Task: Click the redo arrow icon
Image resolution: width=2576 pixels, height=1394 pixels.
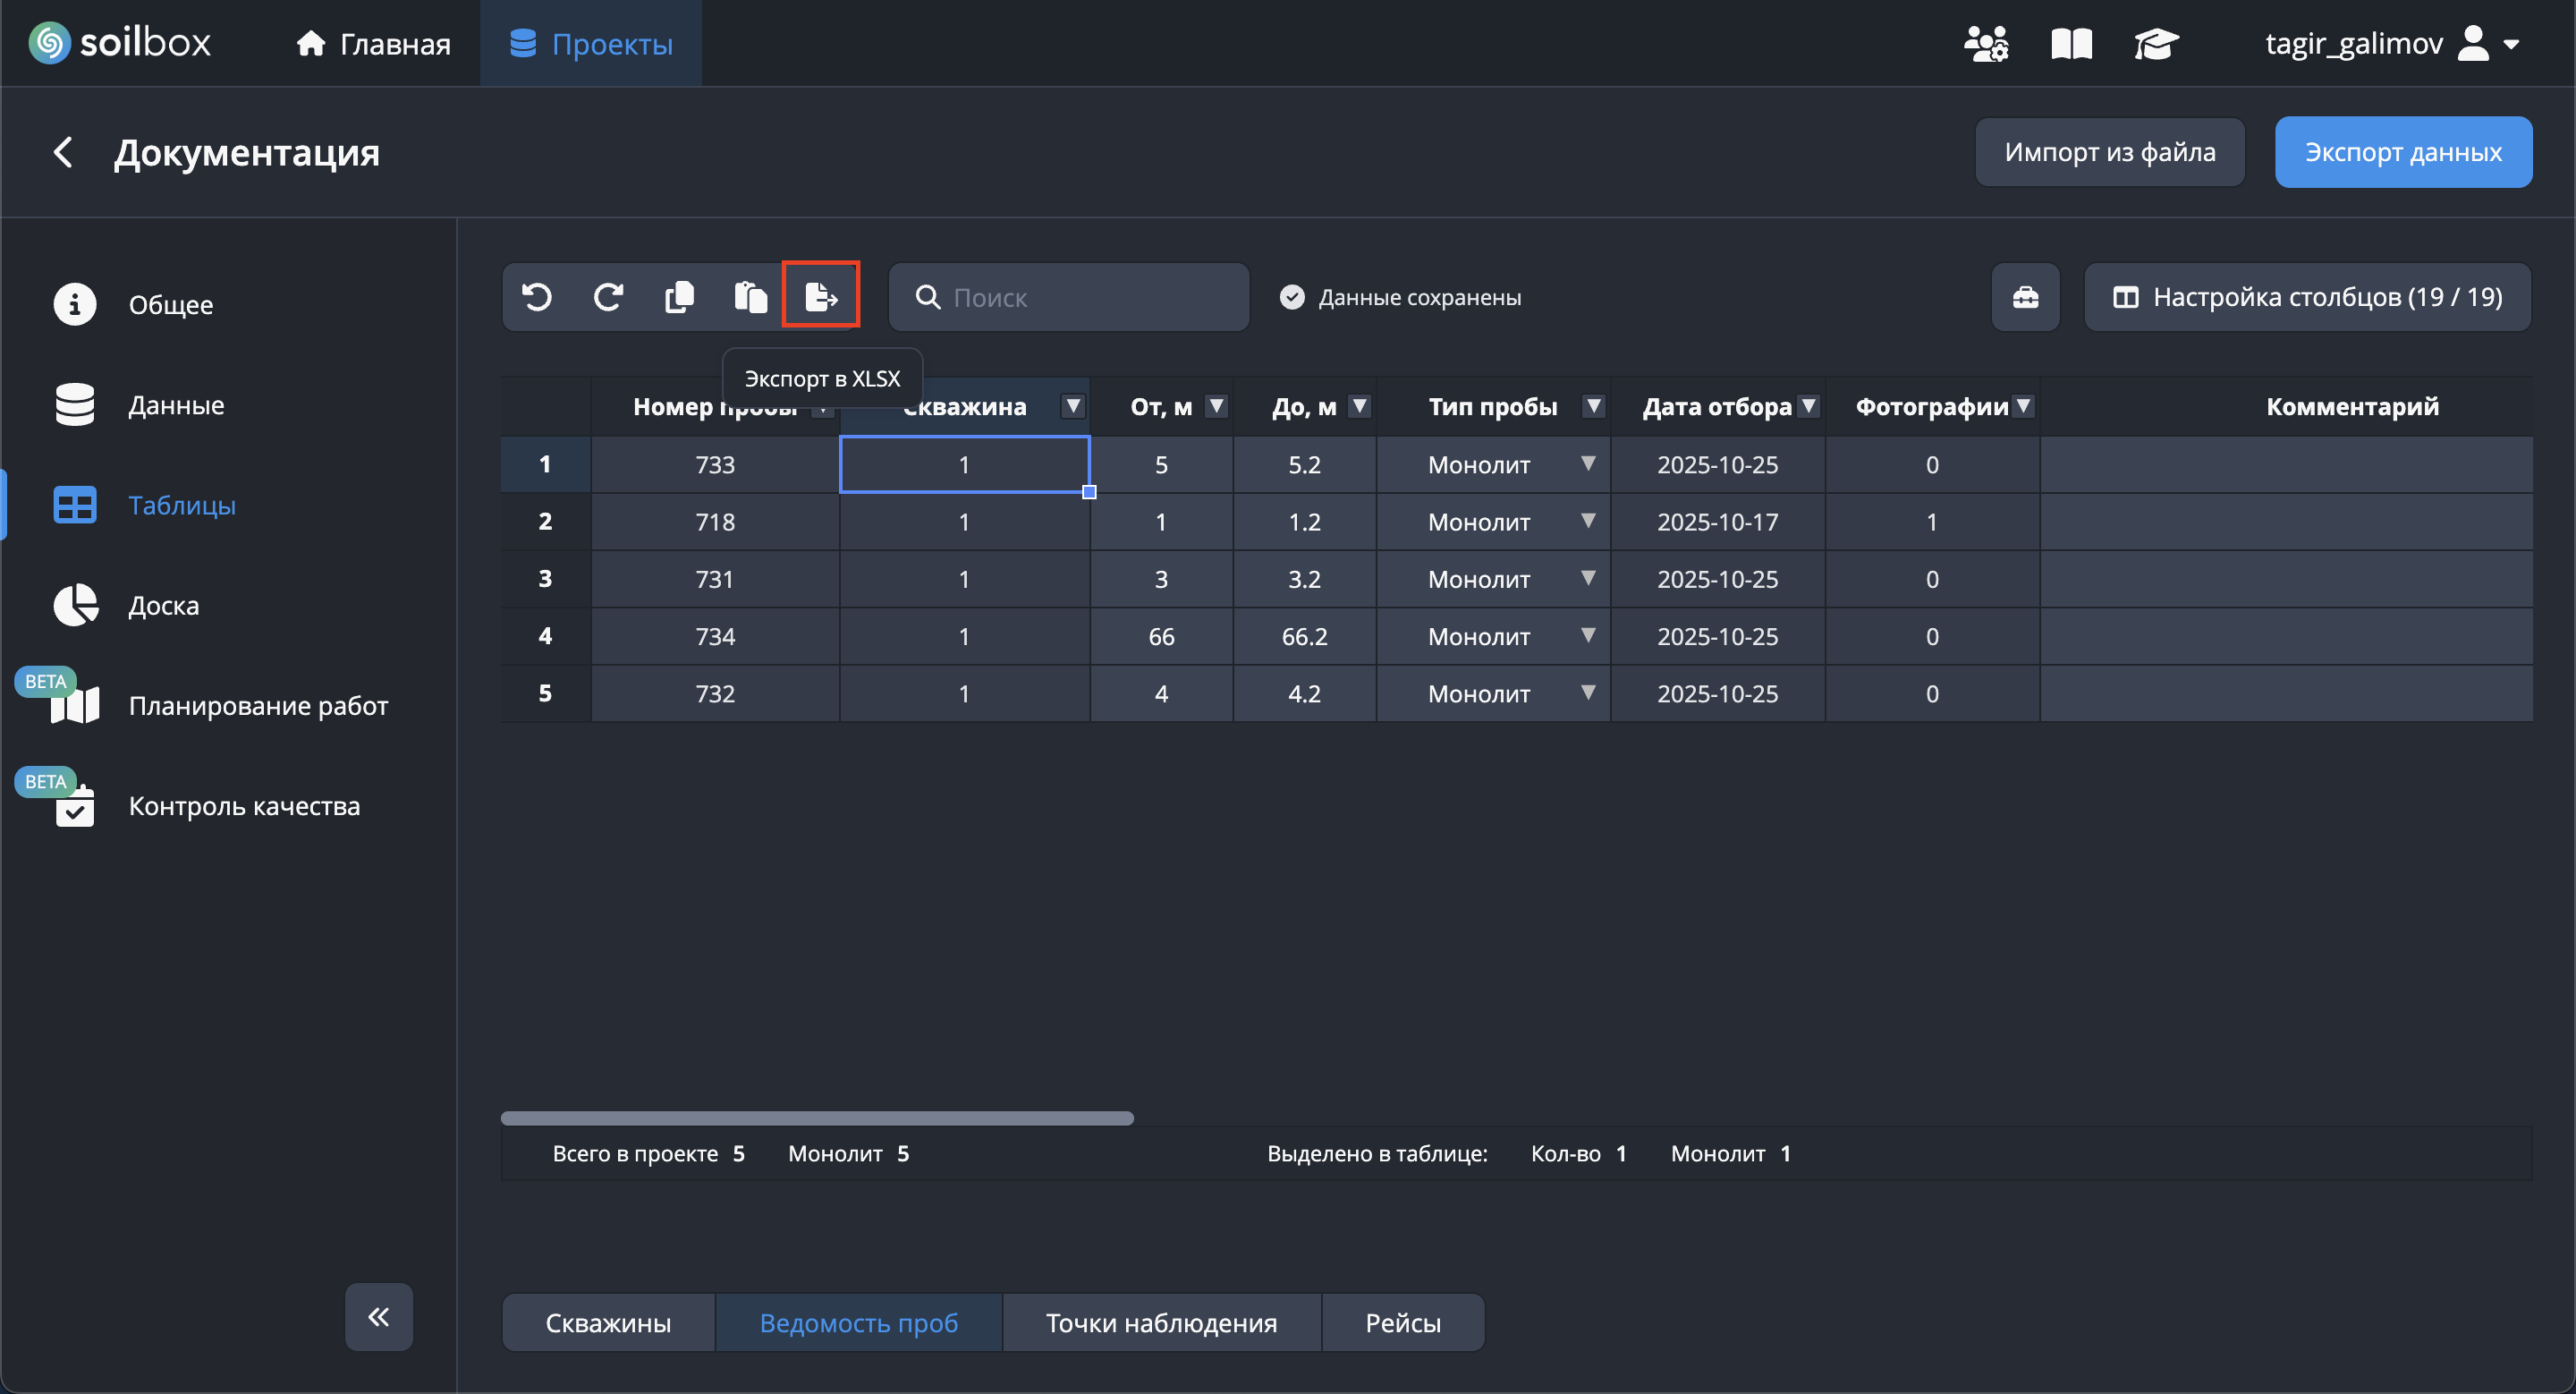Action: click(x=608, y=297)
